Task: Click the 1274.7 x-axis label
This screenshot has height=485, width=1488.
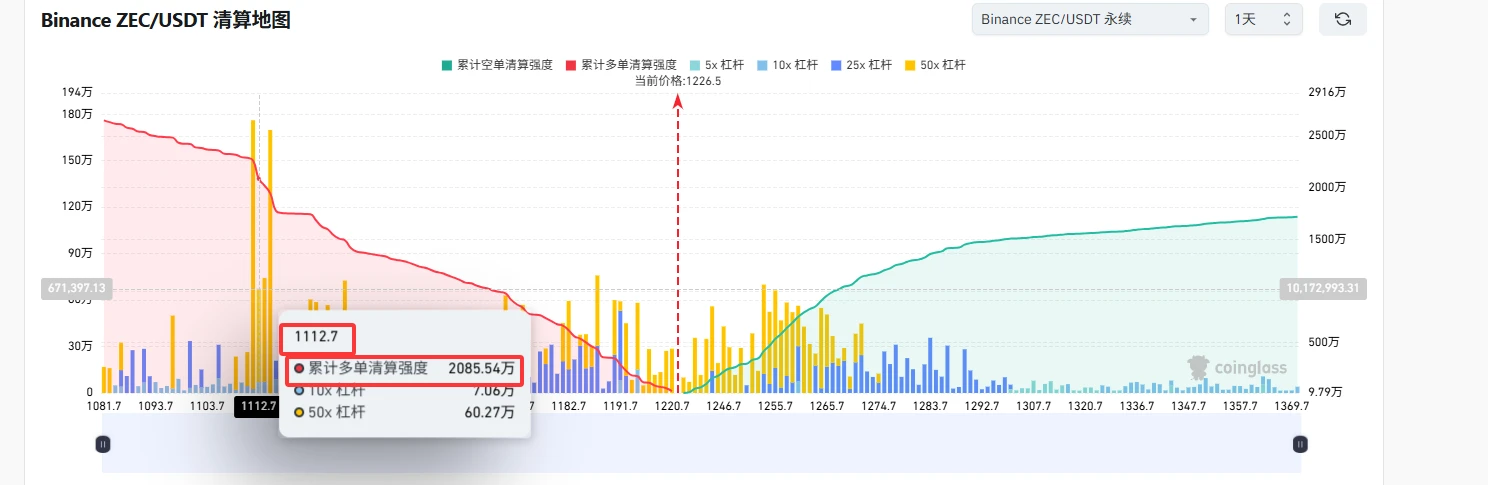Action: (878, 406)
